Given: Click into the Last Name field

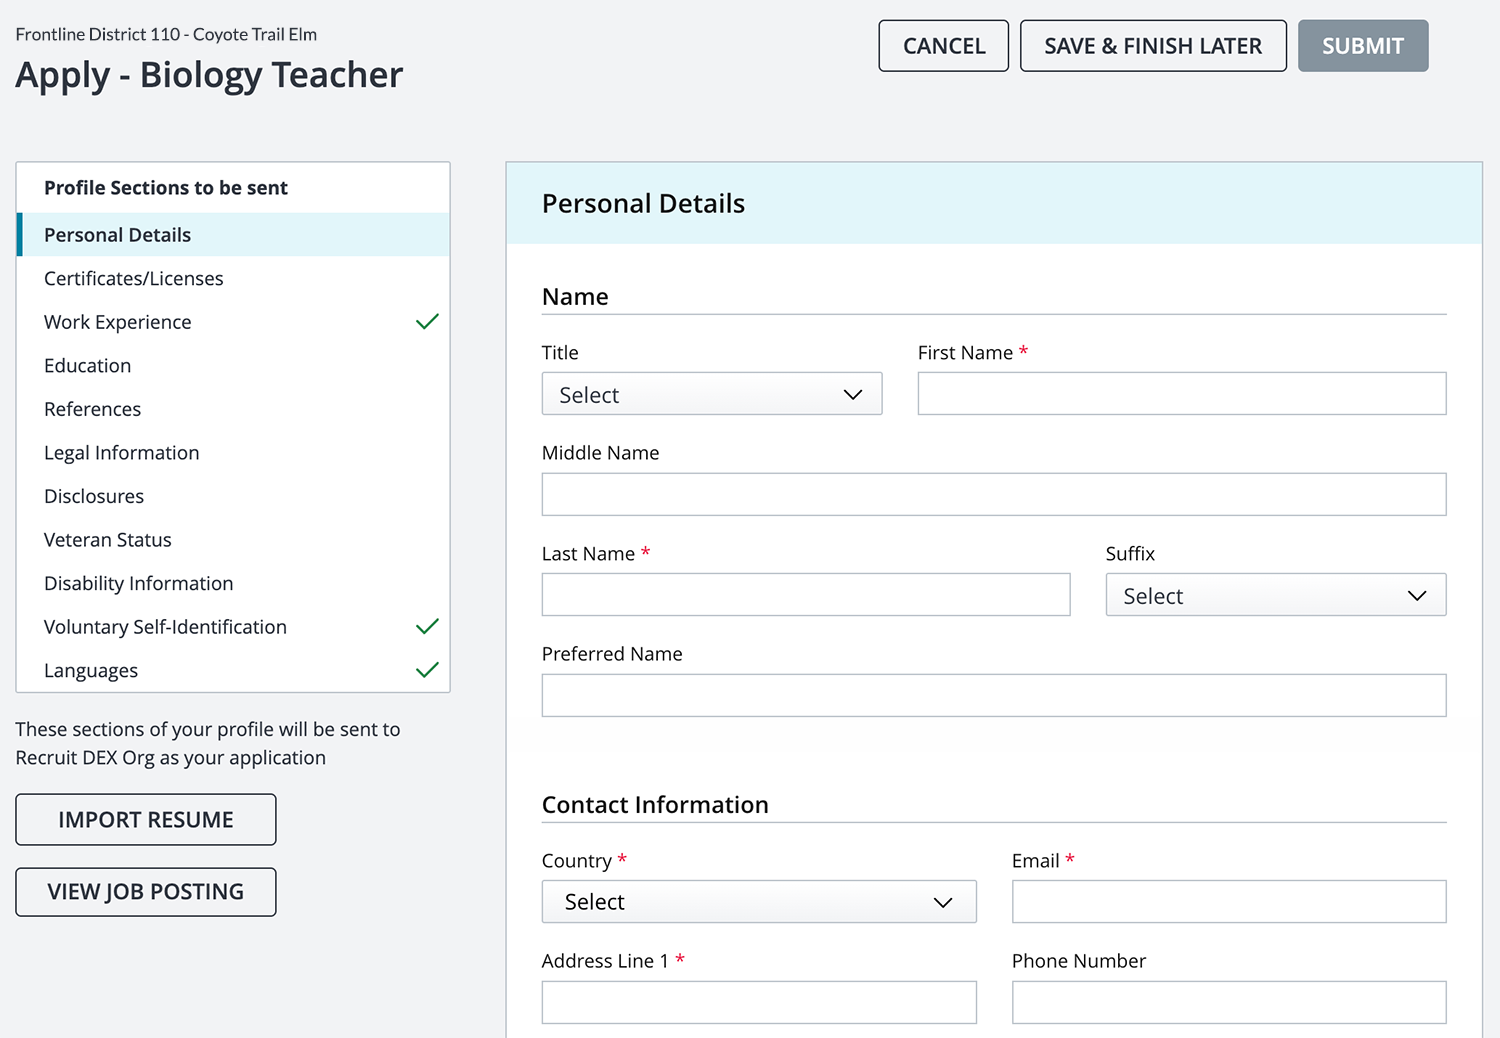Looking at the screenshot, I should [x=805, y=595].
